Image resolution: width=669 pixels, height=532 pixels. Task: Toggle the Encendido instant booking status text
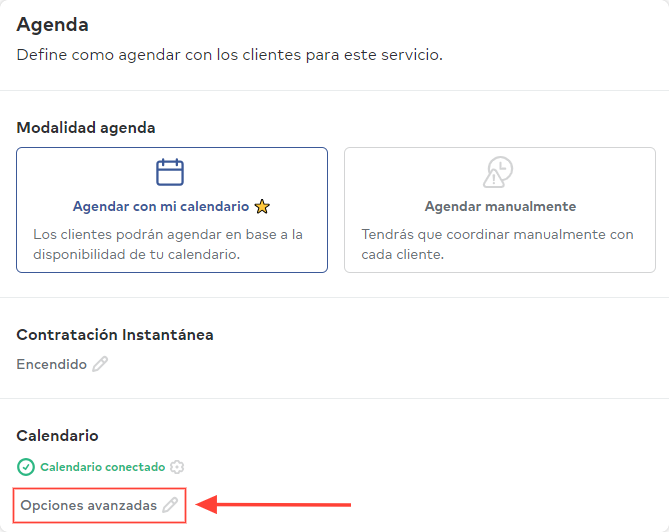coord(52,364)
